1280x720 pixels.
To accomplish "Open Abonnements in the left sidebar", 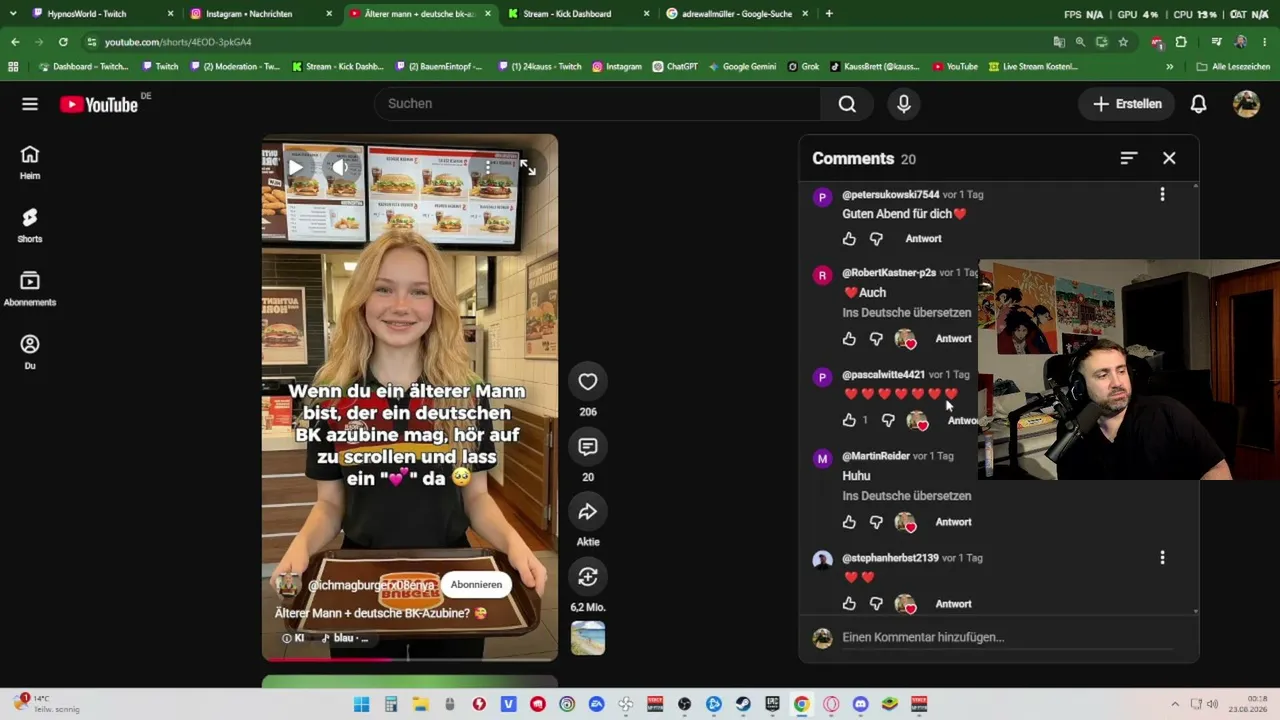I will (x=30, y=289).
